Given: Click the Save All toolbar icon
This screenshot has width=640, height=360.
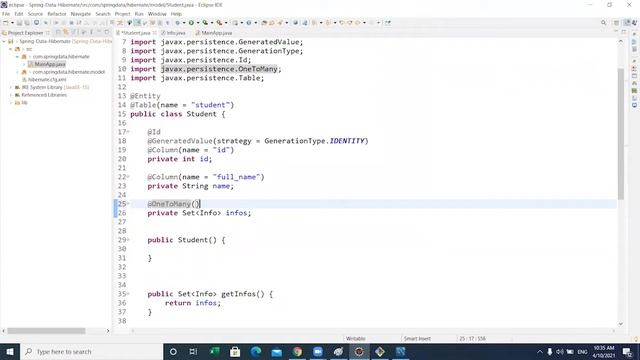Looking at the screenshot, I should (x=27, y=23).
